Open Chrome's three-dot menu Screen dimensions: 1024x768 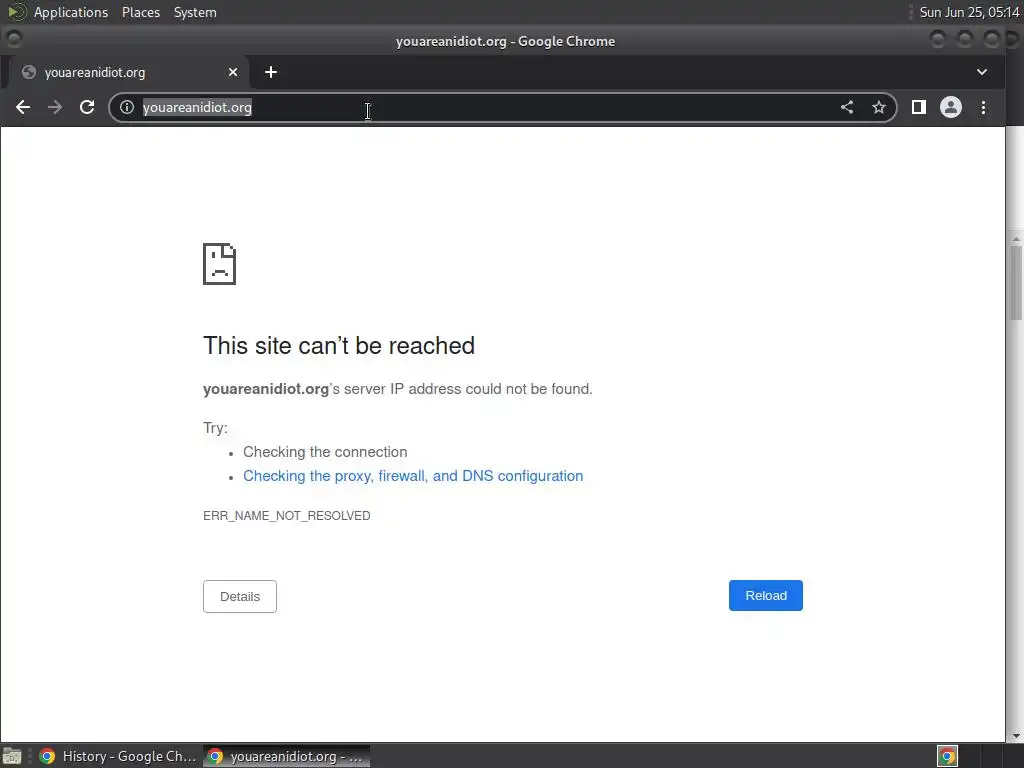click(984, 107)
